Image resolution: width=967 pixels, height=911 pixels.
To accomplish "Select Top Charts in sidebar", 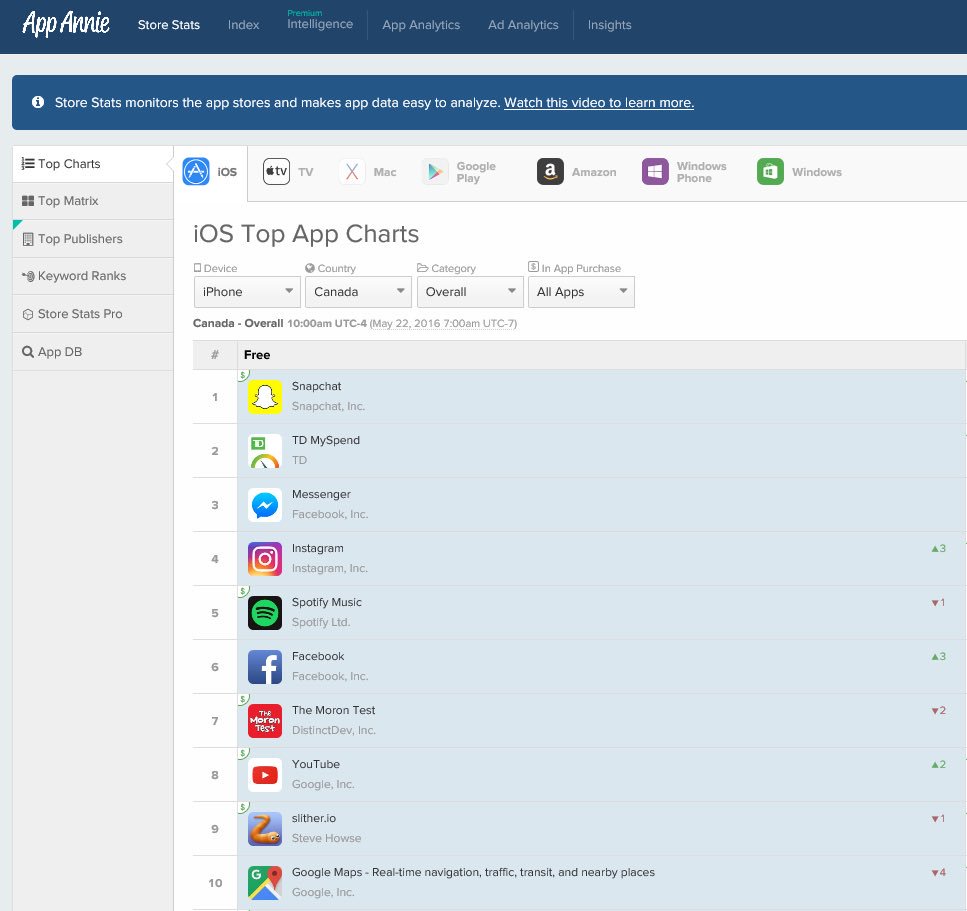I will [x=93, y=163].
